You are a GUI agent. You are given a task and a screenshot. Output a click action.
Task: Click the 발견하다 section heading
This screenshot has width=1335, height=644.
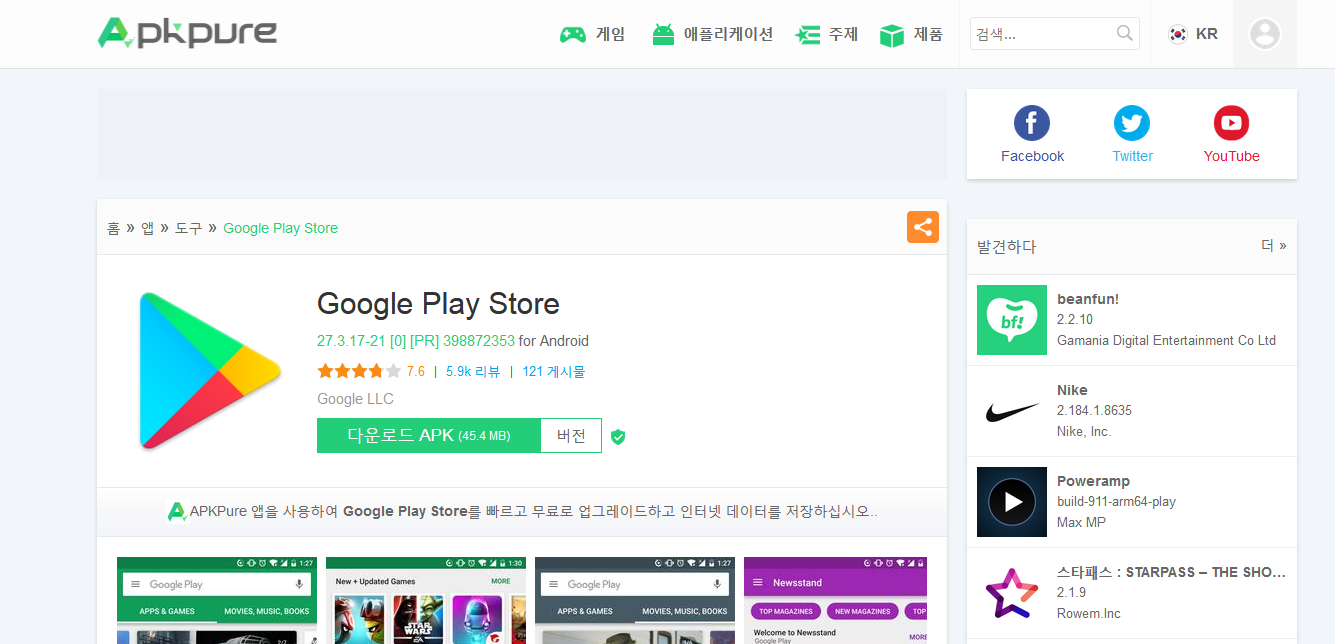coord(1007,246)
